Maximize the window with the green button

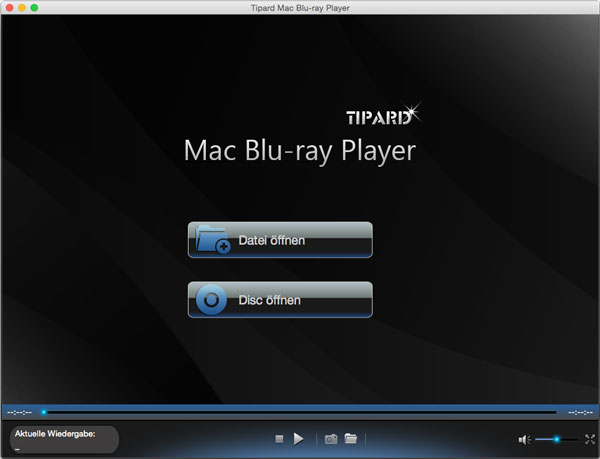(x=34, y=8)
